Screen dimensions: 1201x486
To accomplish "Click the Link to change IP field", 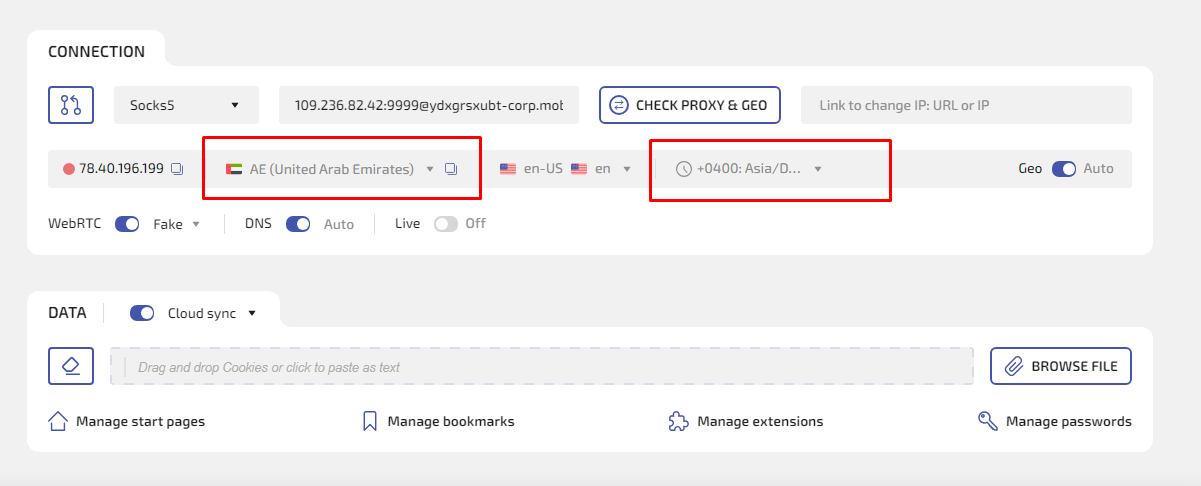I will (965, 105).
